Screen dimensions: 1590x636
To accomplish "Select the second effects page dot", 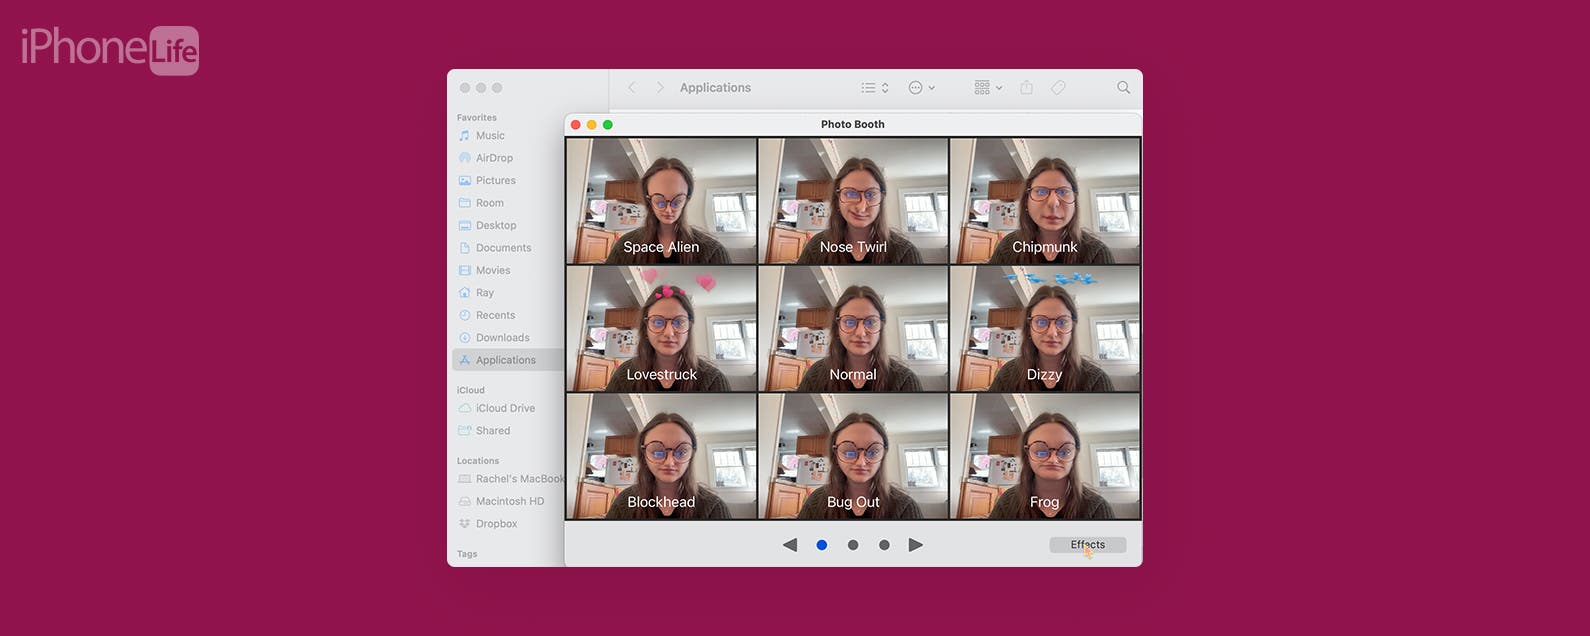I will click(x=853, y=545).
